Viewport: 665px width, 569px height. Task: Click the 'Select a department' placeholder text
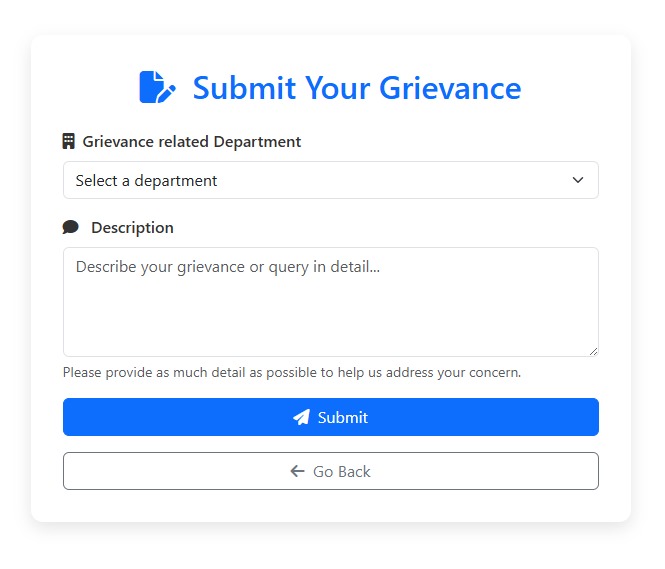click(x=146, y=181)
